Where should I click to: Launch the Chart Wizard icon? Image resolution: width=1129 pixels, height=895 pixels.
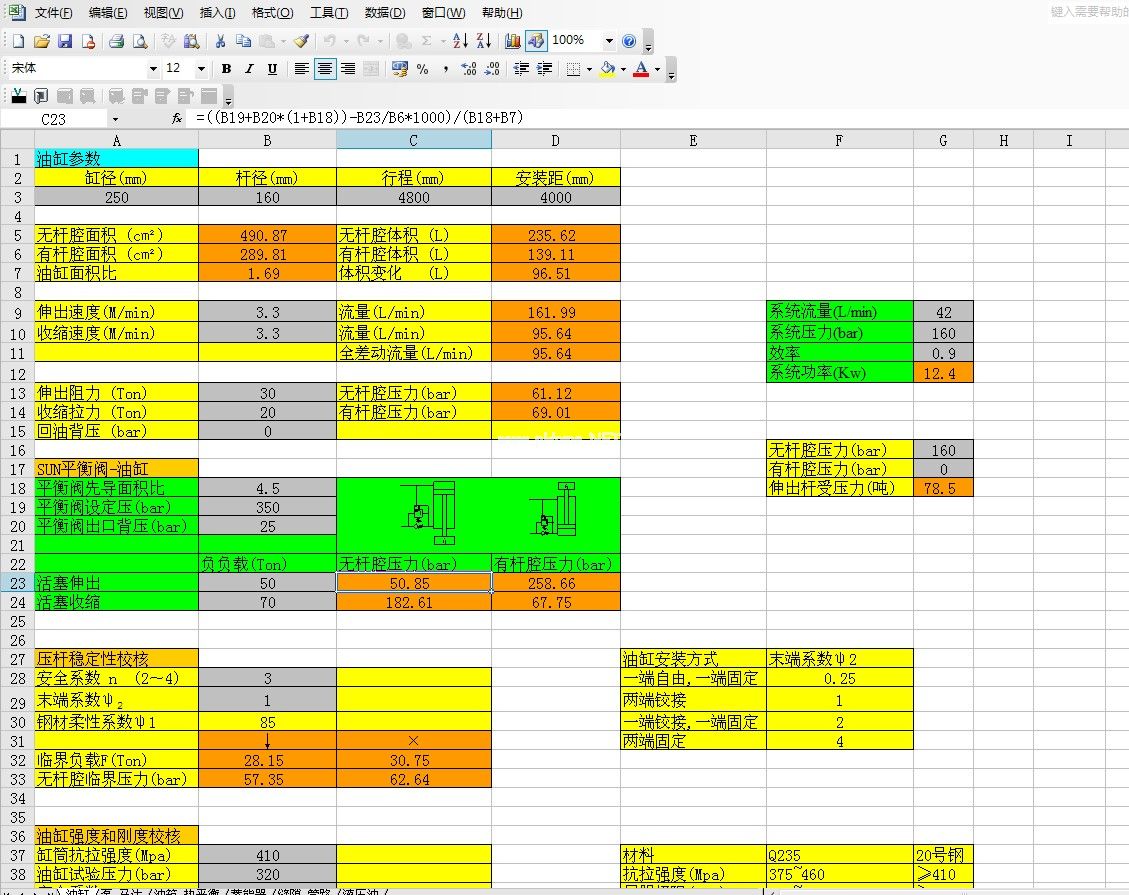pyautogui.click(x=513, y=41)
